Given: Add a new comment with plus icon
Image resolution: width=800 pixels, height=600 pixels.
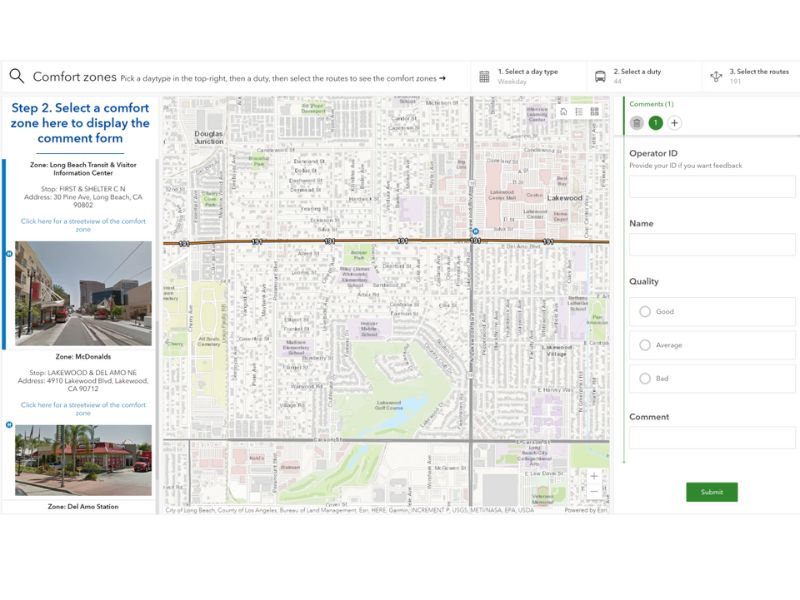Looking at the screenshot, I should pyautogui.click(x=674, y=123).
